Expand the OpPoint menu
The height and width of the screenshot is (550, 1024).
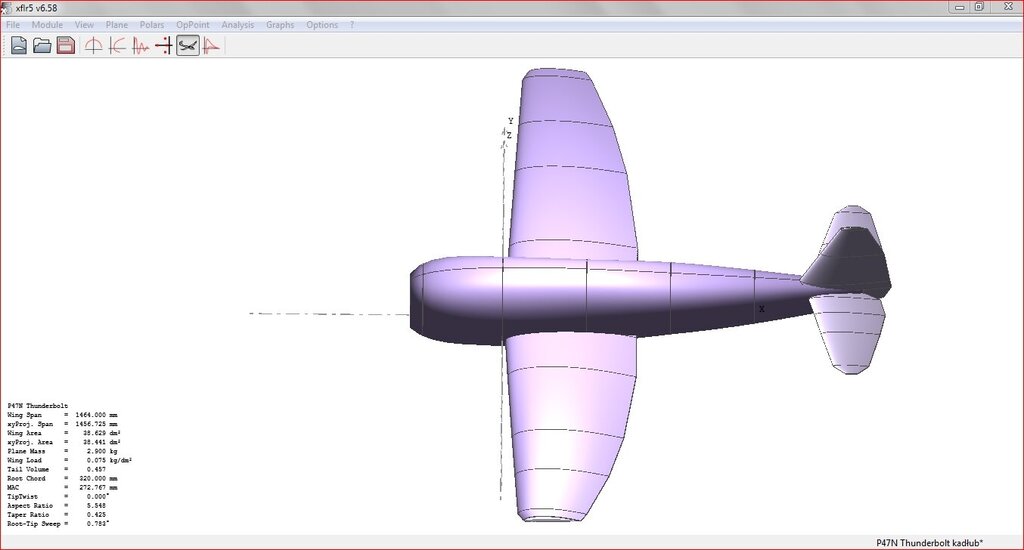pyautogui.click(x=193, y=24)
